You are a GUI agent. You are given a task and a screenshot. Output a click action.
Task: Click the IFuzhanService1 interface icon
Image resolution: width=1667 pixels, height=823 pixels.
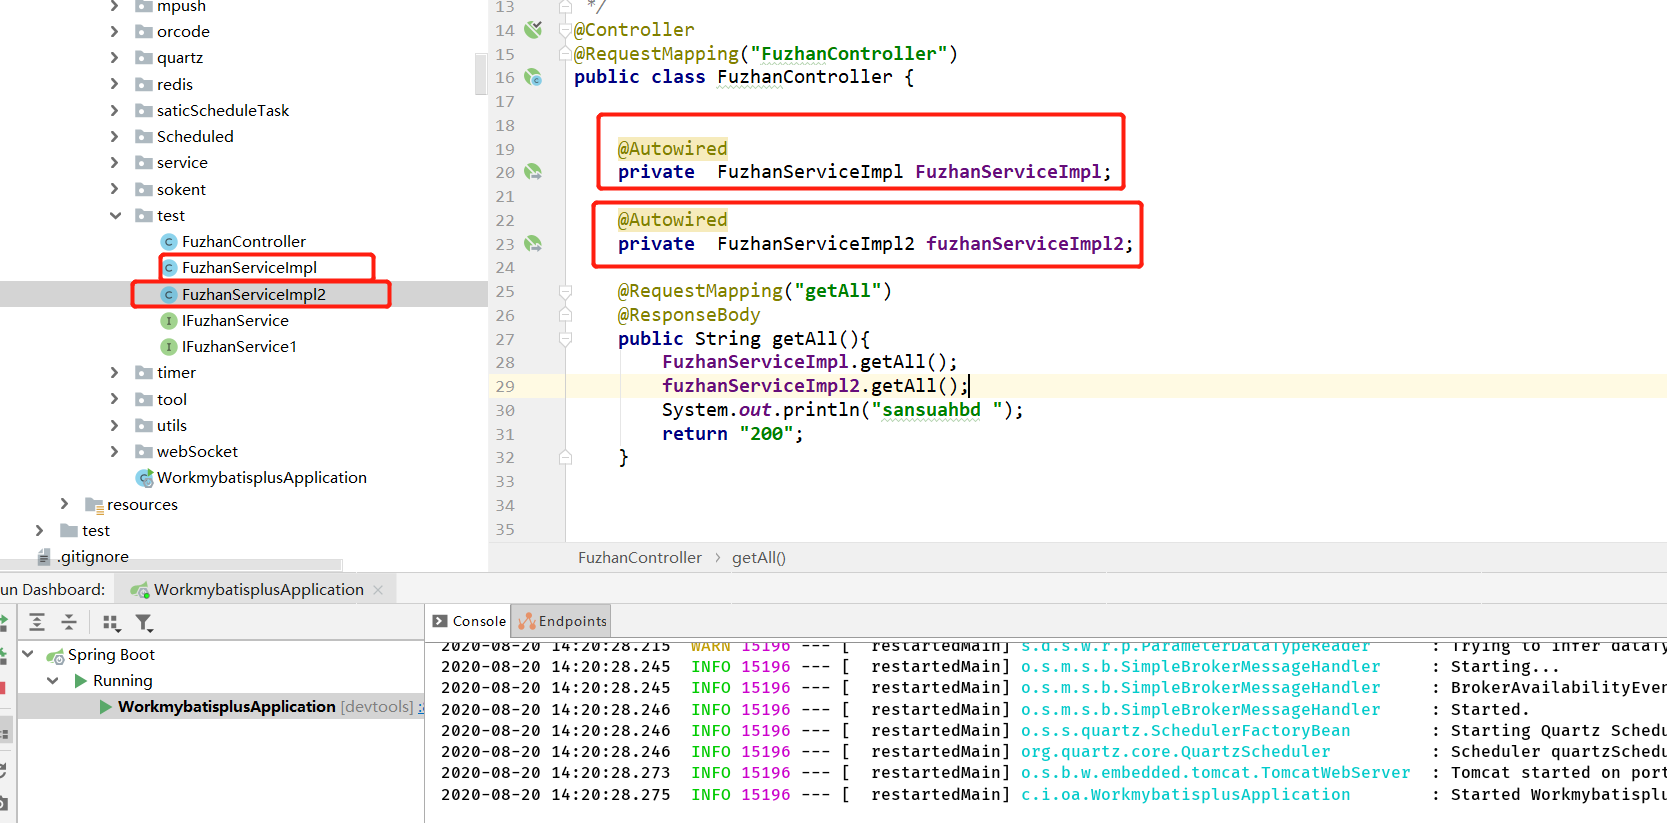pyautogui.click(x=169, y=346)
